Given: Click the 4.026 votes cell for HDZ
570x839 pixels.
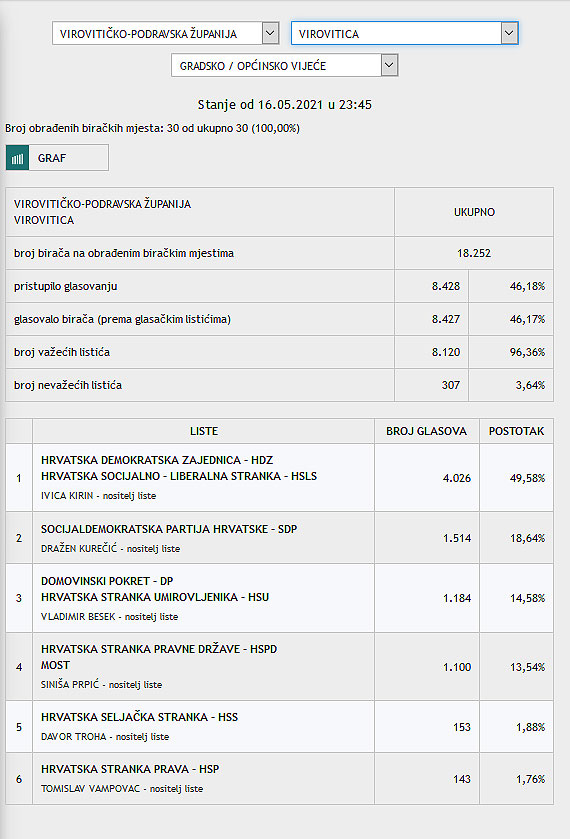Looking at the screenshot, I should [x=427, y=477].
